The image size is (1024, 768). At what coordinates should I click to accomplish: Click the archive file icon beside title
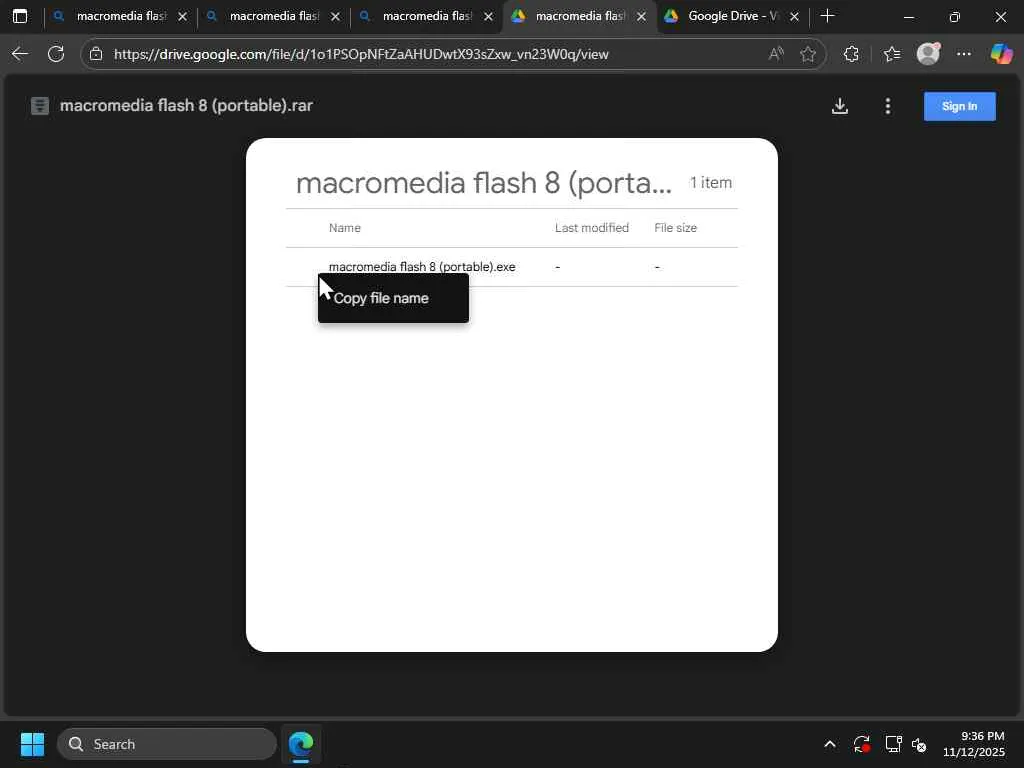coord(40,106)
